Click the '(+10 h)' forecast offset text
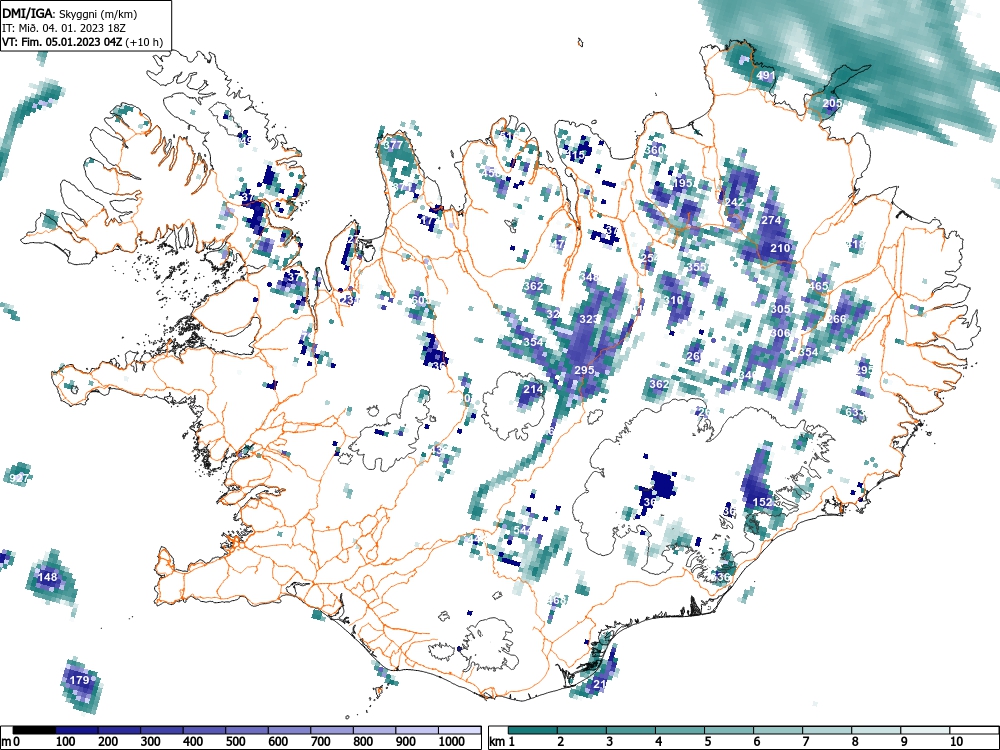This screenshot has height=750, width=1000. pyautogui.click(x=145, y=42)
